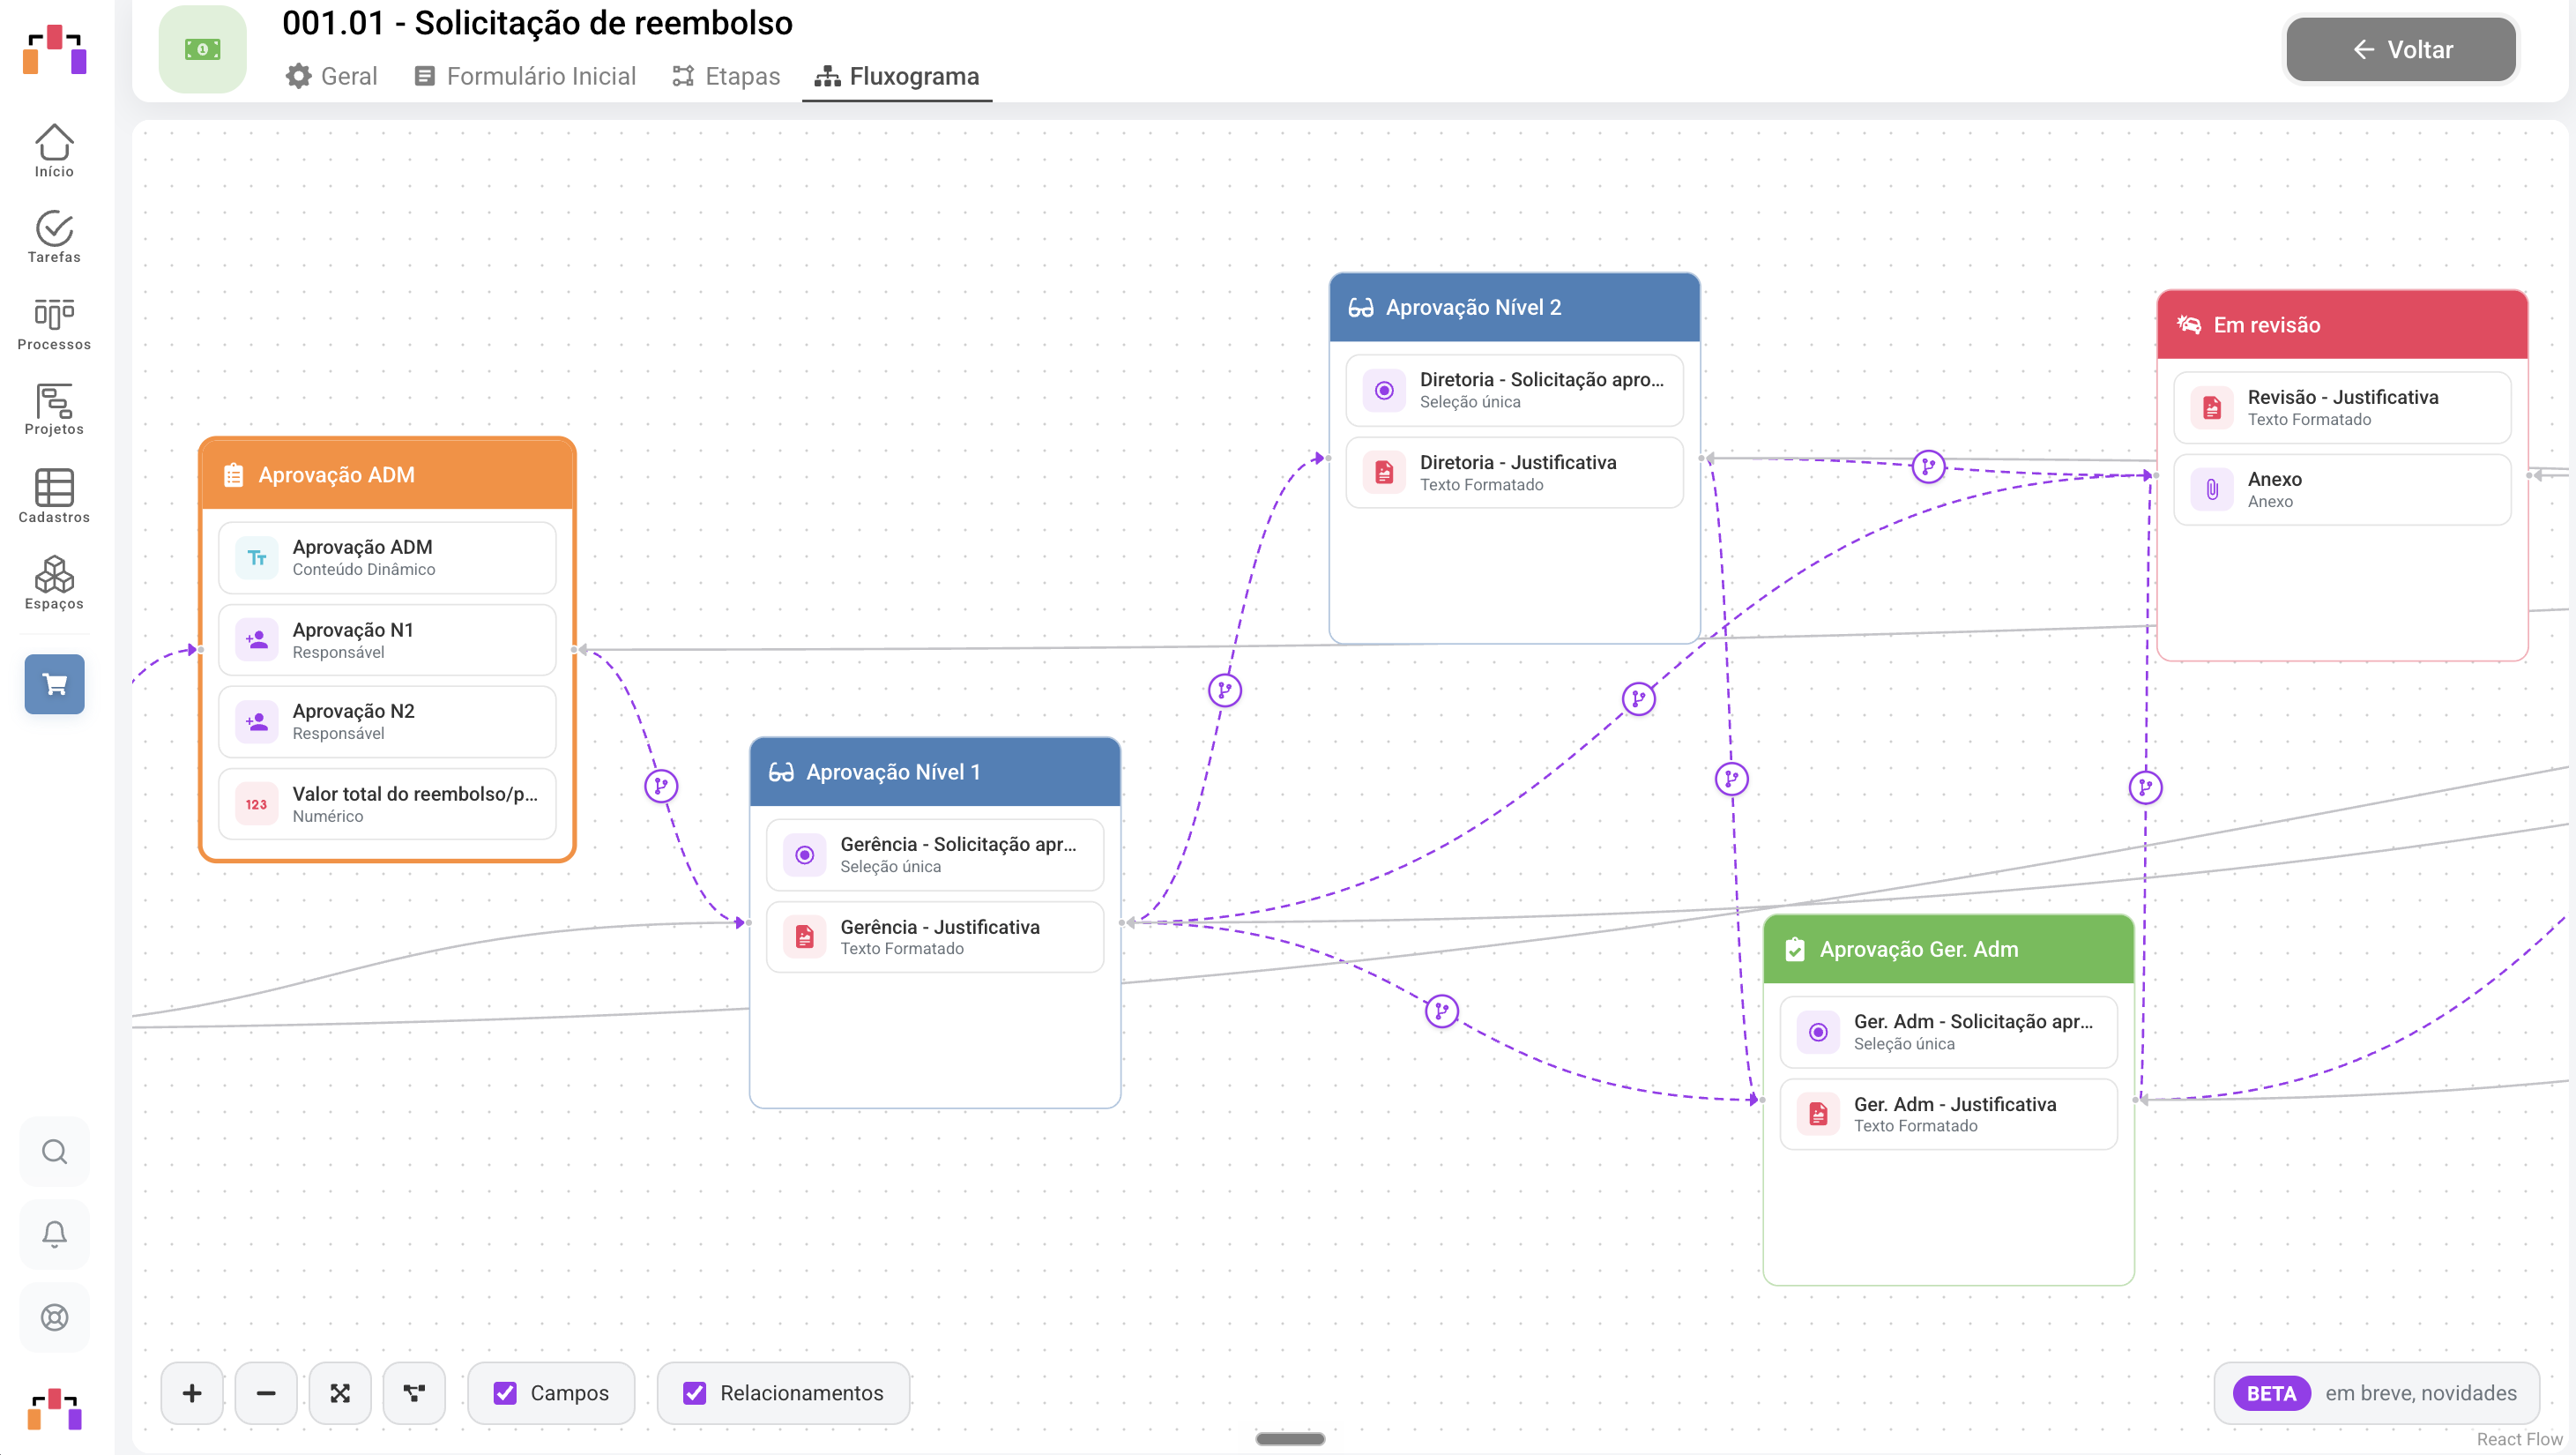2576x1455 pixels.
Task: Select the Aprovação ADM stage header
Action: 387,475
